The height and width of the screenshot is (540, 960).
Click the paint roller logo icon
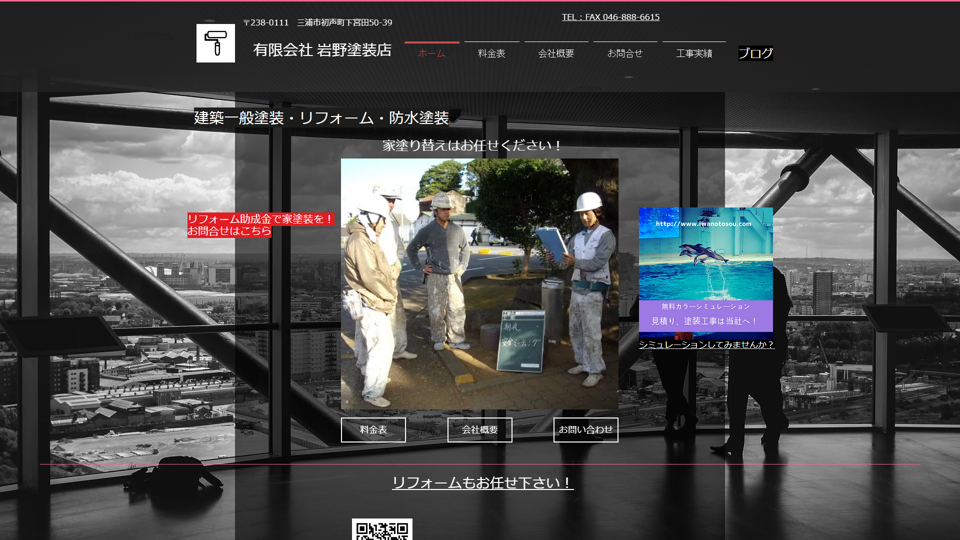(x=215, y=43)
